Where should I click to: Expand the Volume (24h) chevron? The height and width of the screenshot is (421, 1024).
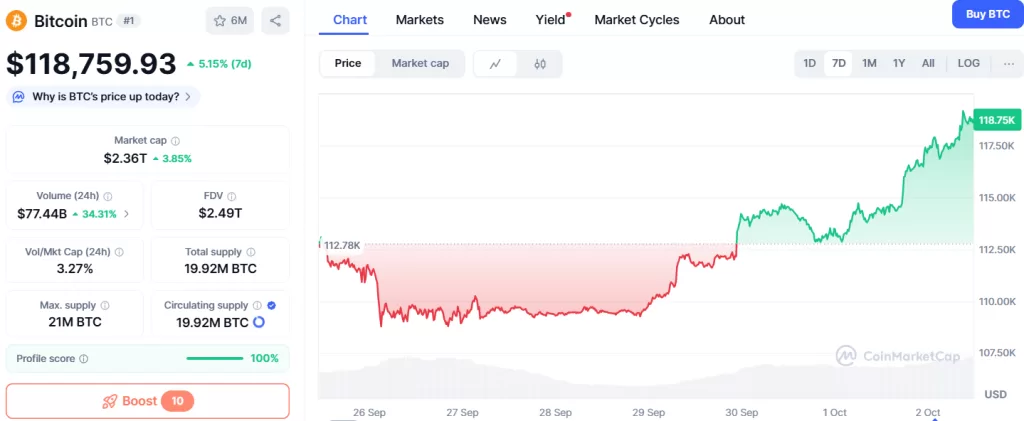[126, 214]
